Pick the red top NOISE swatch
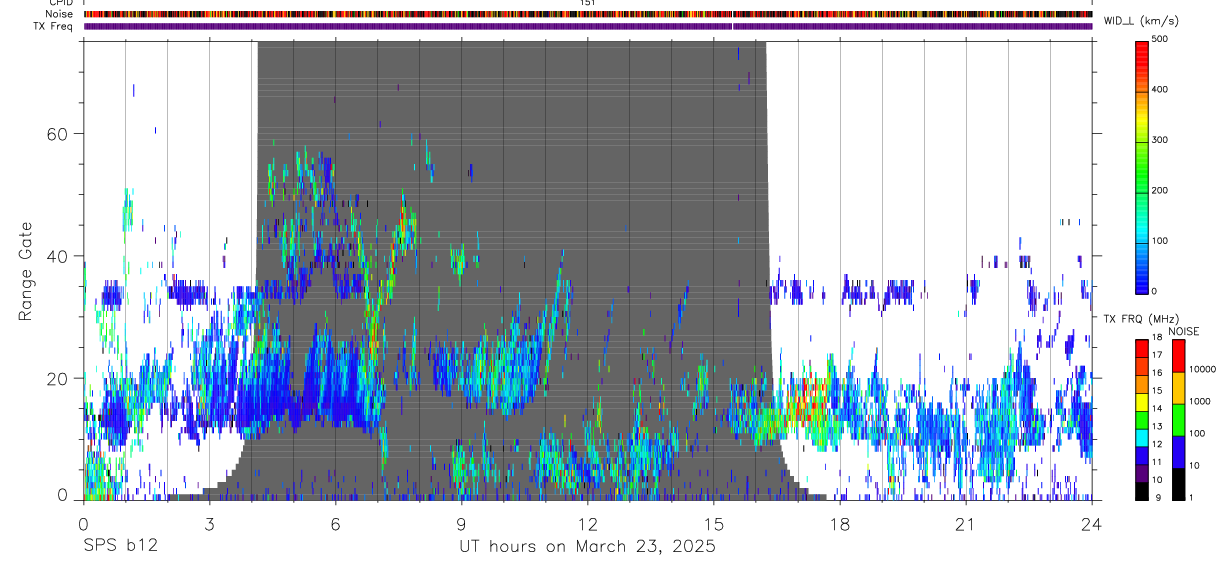 (x=1178, y=356)
